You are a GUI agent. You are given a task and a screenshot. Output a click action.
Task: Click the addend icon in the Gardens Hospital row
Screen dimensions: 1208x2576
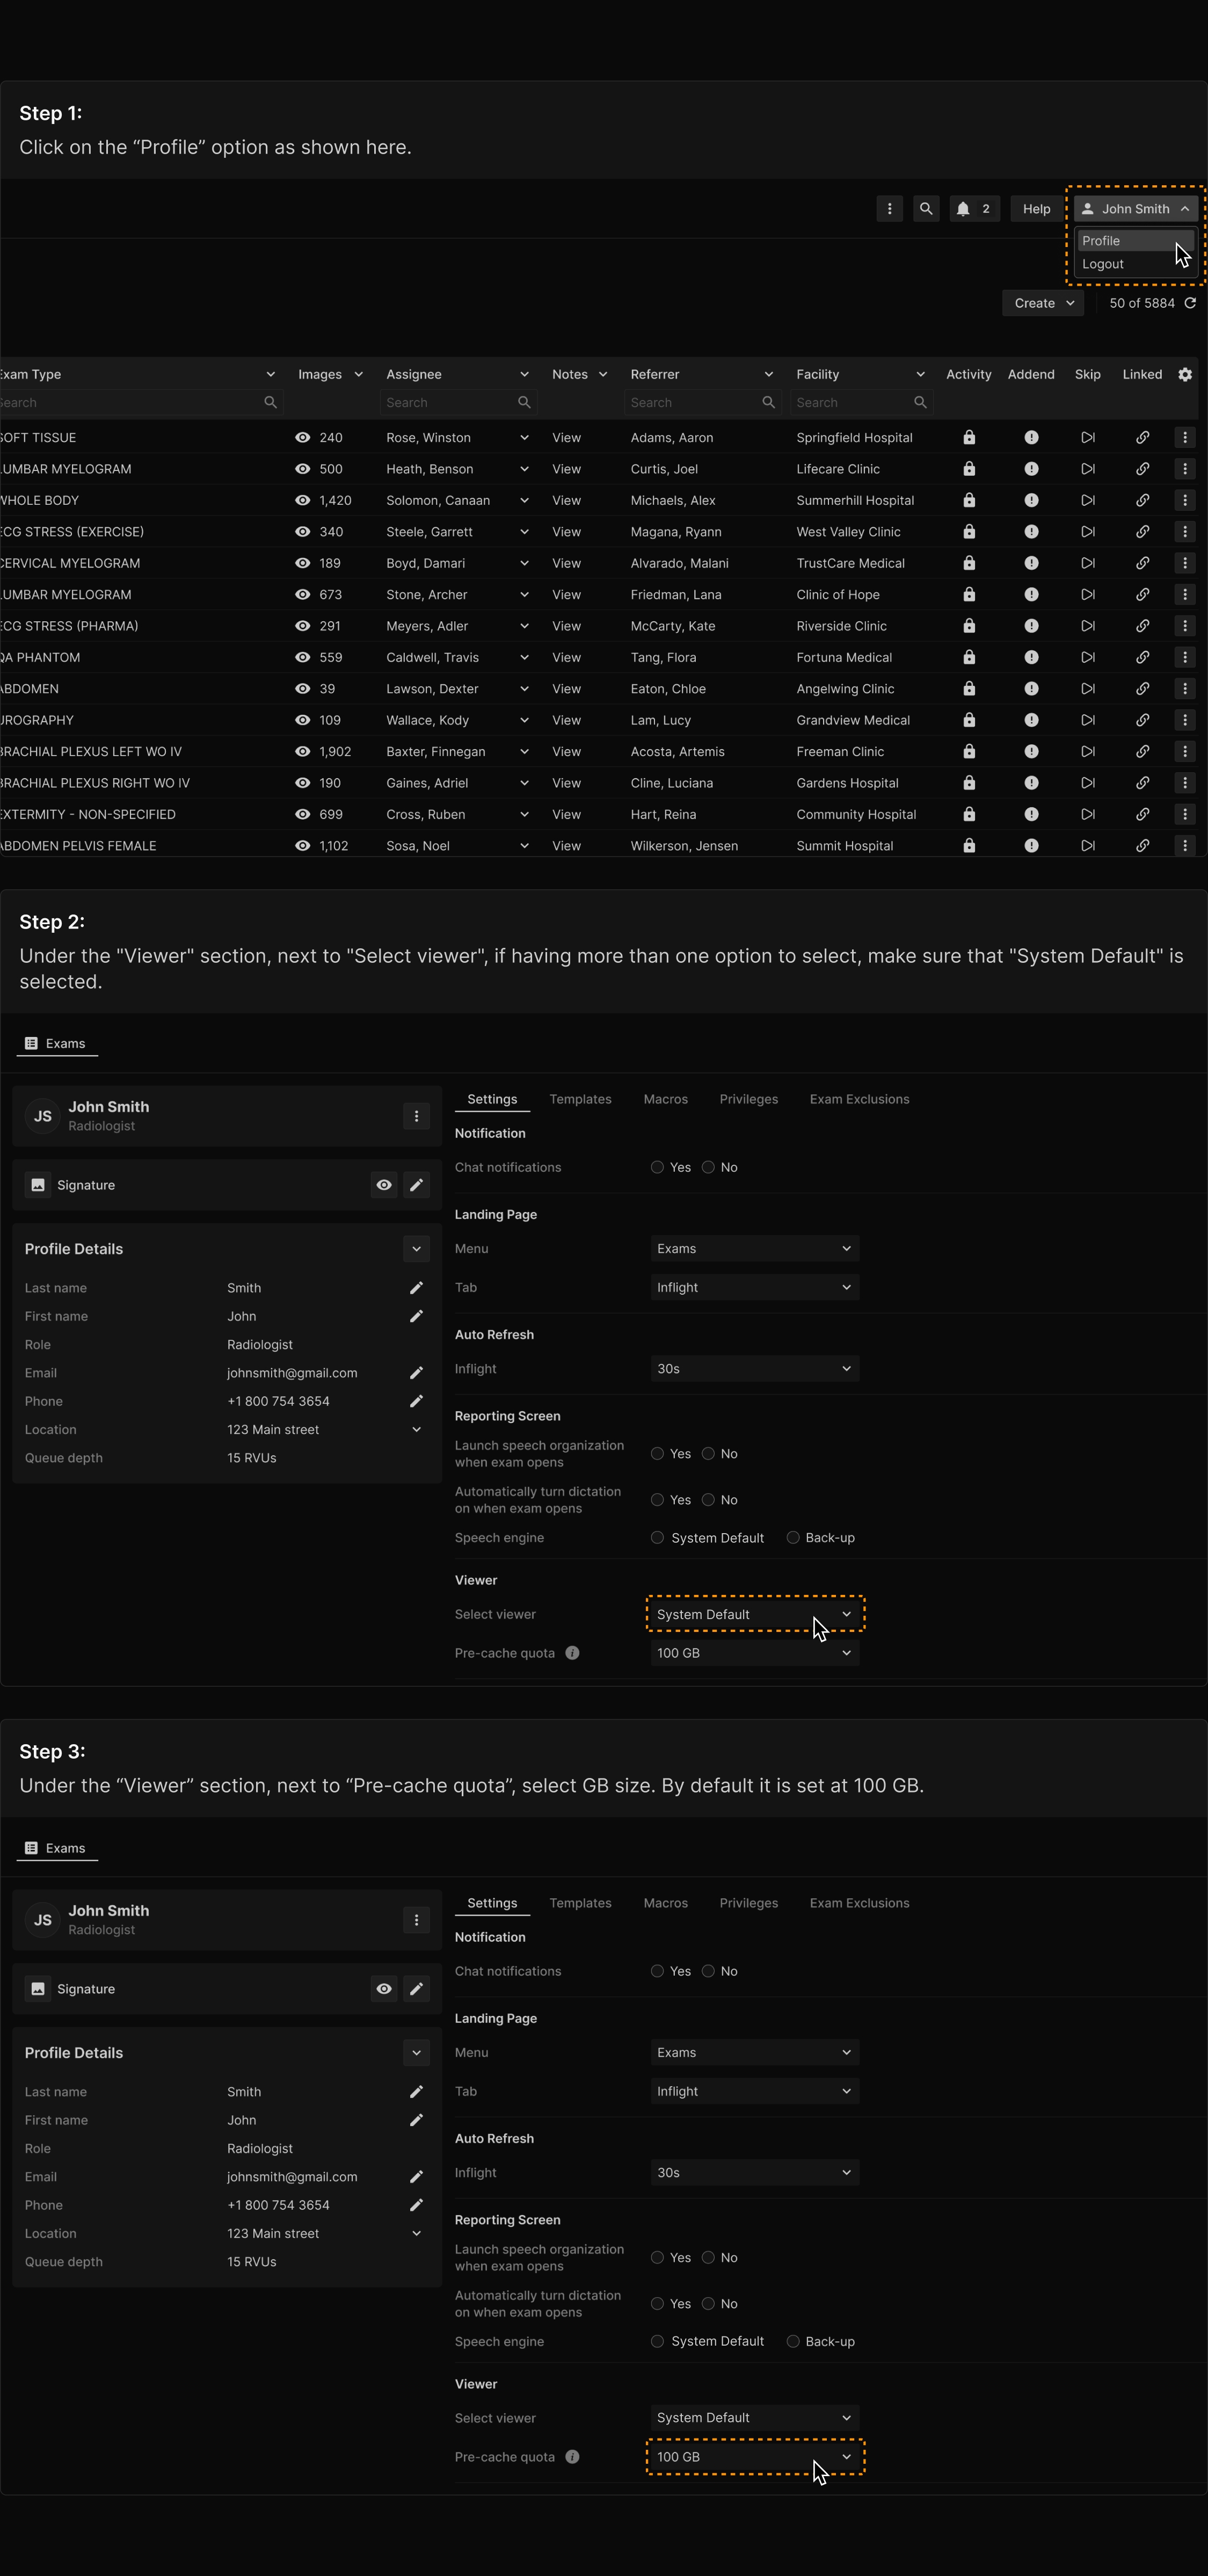click(x=1031, y=783)
